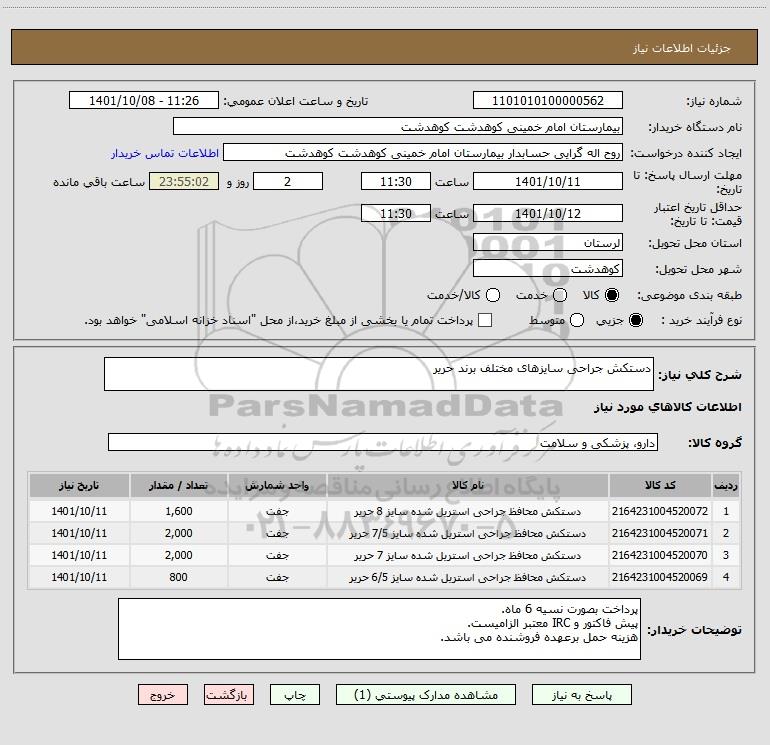Select the جزیی purchase type radio
The height and width of the screenshot is (745, 770).
635,320
